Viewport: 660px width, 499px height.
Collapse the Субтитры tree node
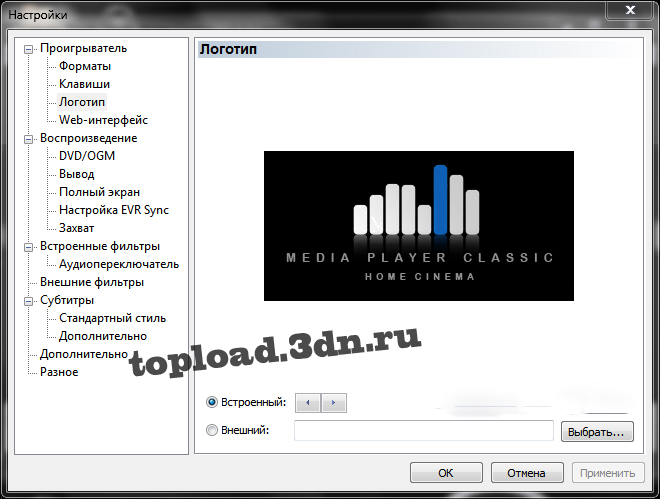pos(29,300)
